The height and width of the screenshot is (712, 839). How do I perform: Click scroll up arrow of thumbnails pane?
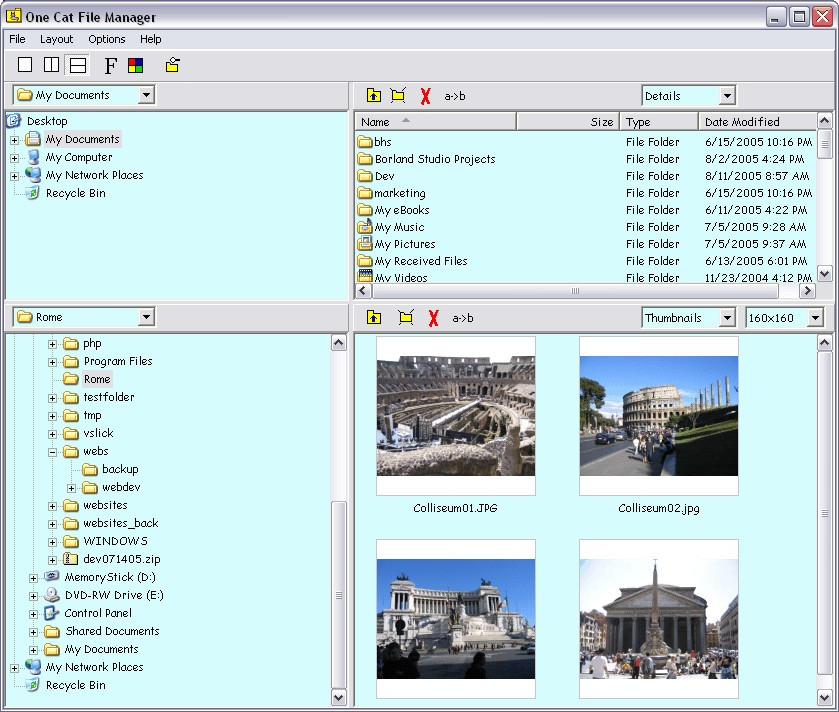(x=825, y=342)
